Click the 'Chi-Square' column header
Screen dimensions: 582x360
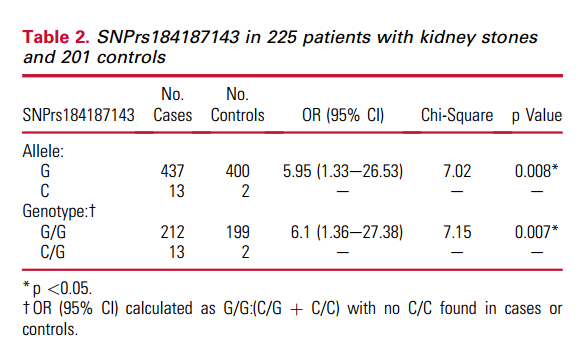click(457, 115)
